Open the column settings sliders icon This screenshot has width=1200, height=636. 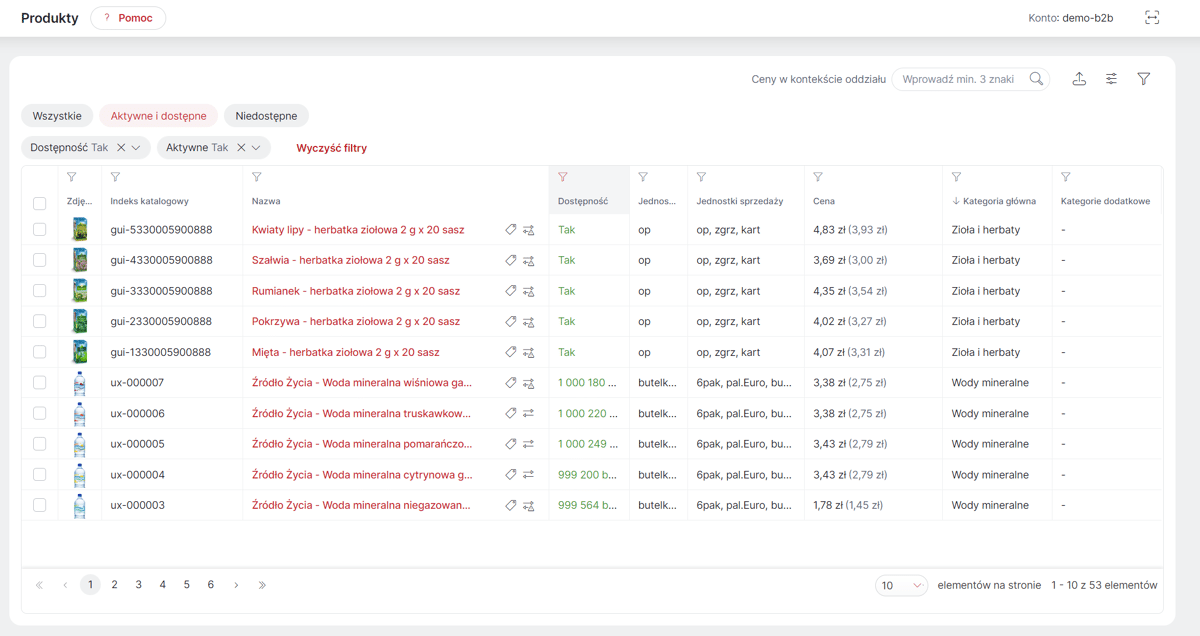pyautogui.click(x=1111, y=79)
